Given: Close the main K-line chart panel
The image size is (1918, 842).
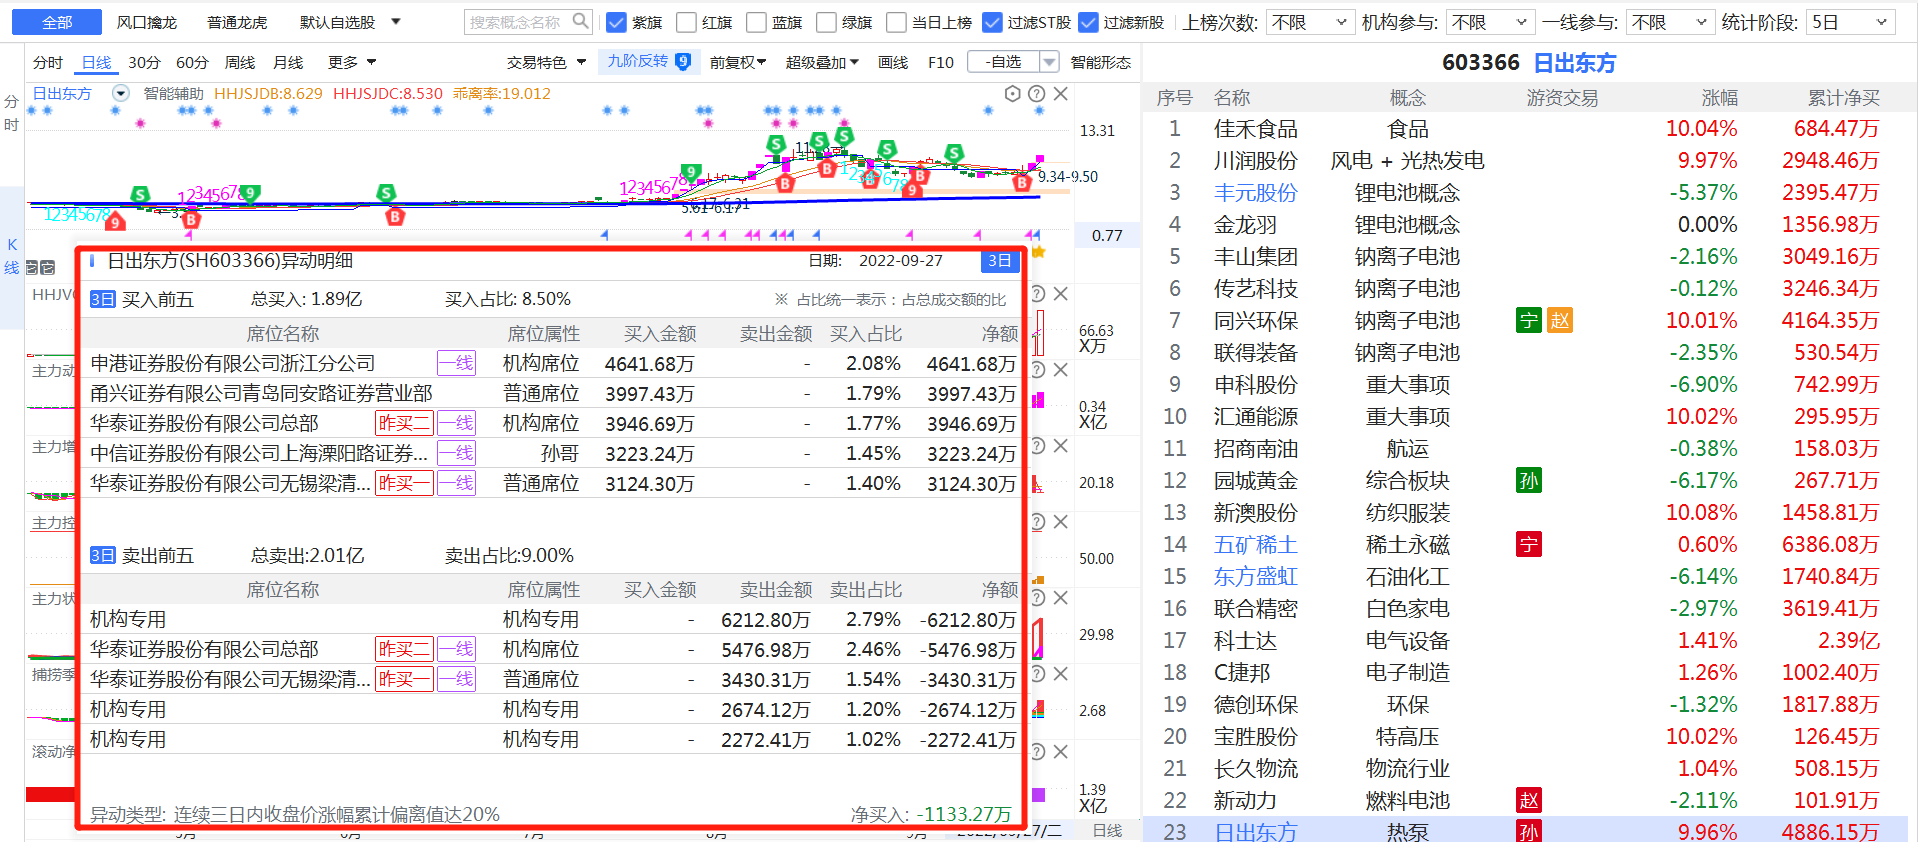Looking at the screenshot, I should (x=1061, y=93).
